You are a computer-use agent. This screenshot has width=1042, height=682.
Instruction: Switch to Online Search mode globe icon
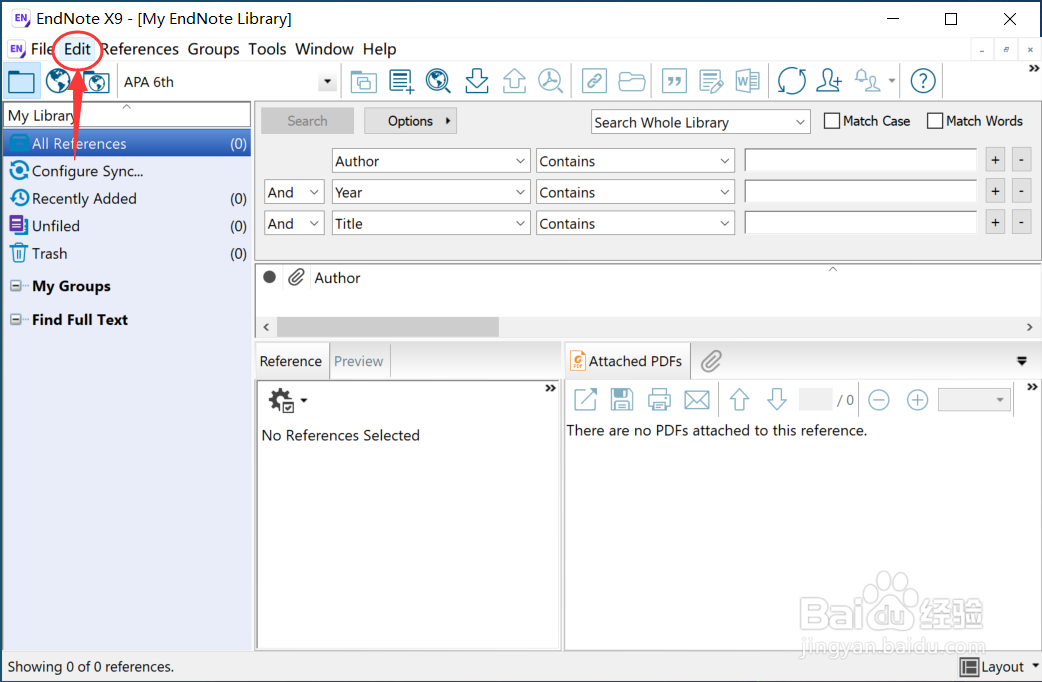[58, 82]
